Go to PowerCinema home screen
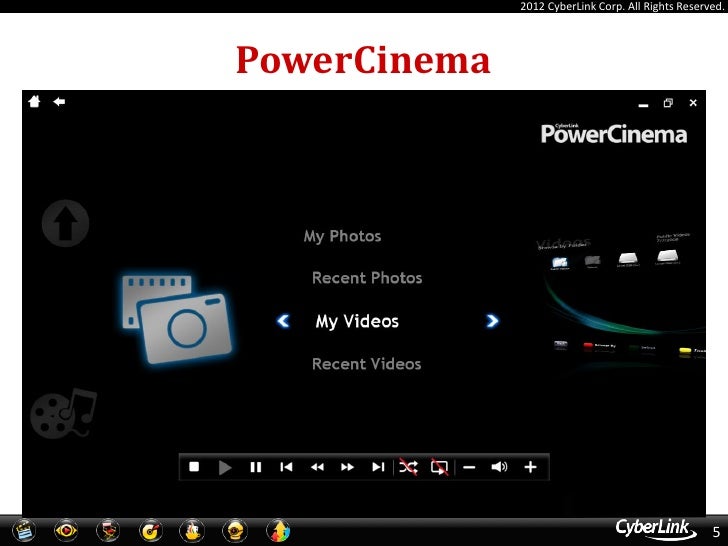 [x=34, y=101]
